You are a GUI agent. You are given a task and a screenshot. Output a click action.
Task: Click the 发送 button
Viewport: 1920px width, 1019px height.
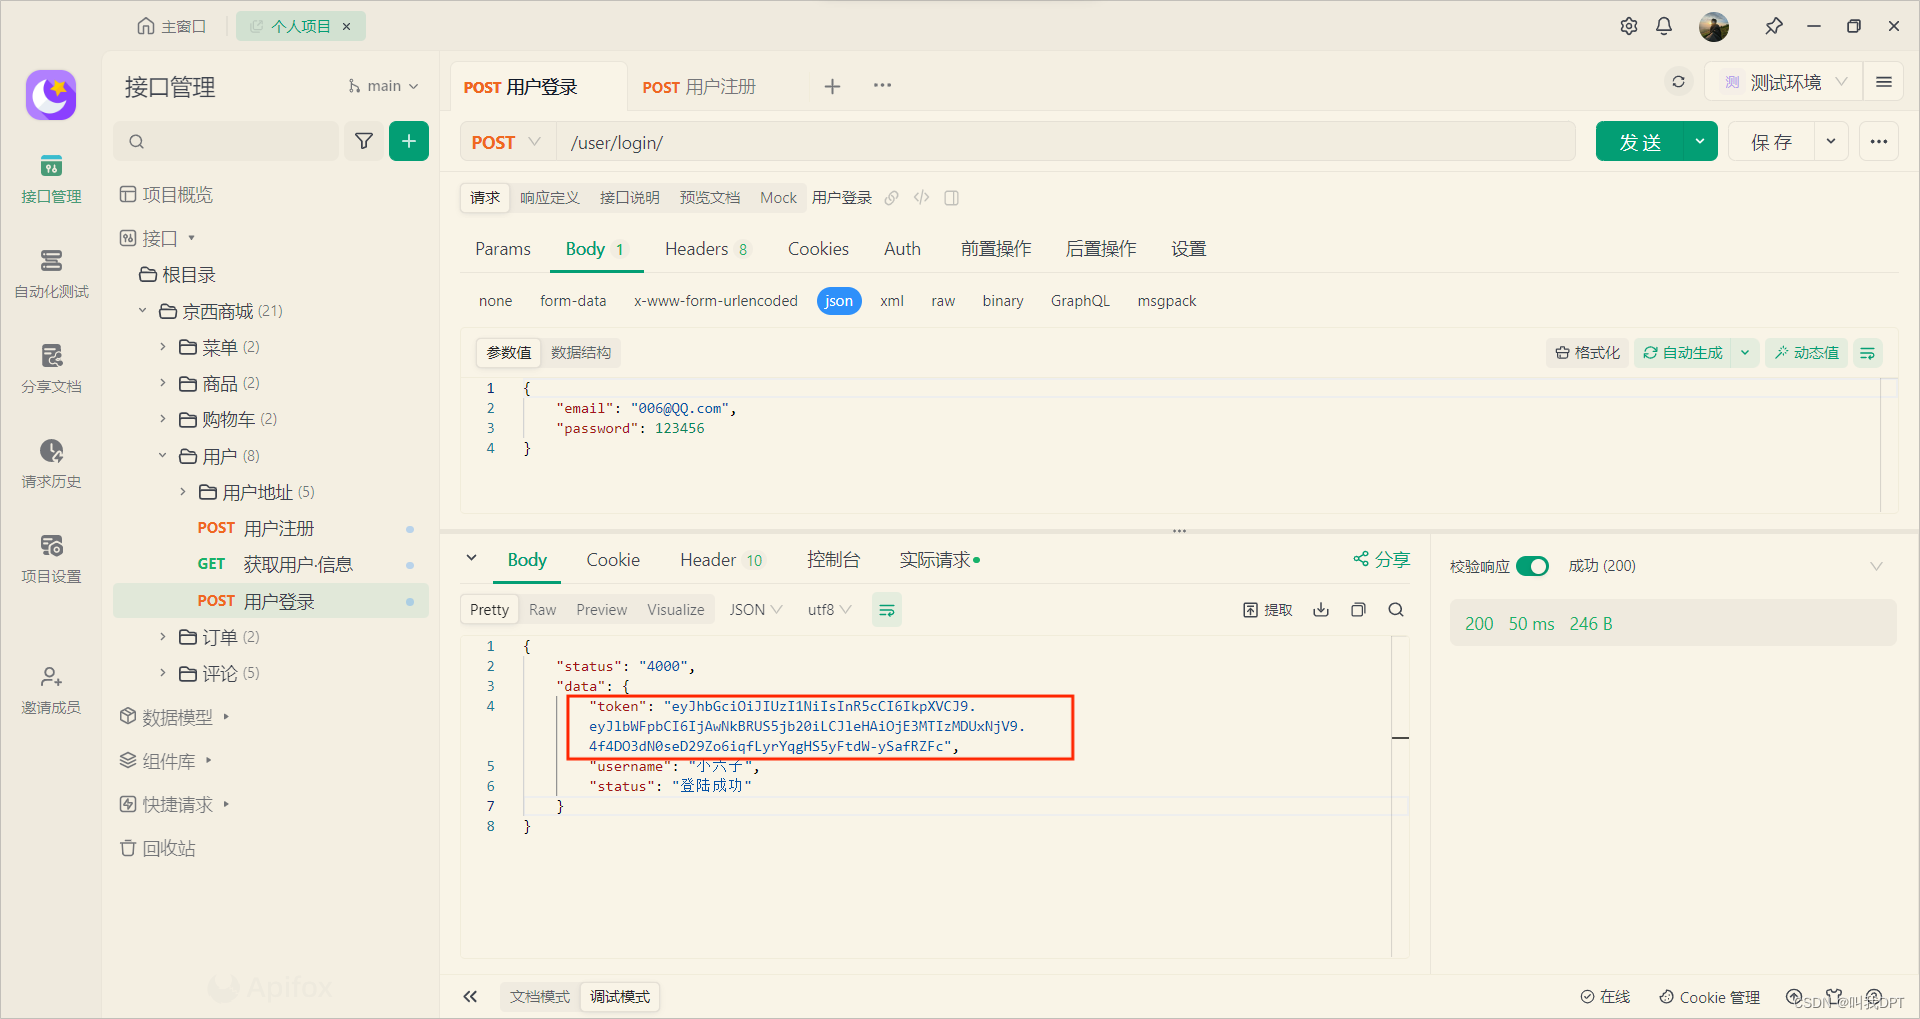coord(1640,142)
